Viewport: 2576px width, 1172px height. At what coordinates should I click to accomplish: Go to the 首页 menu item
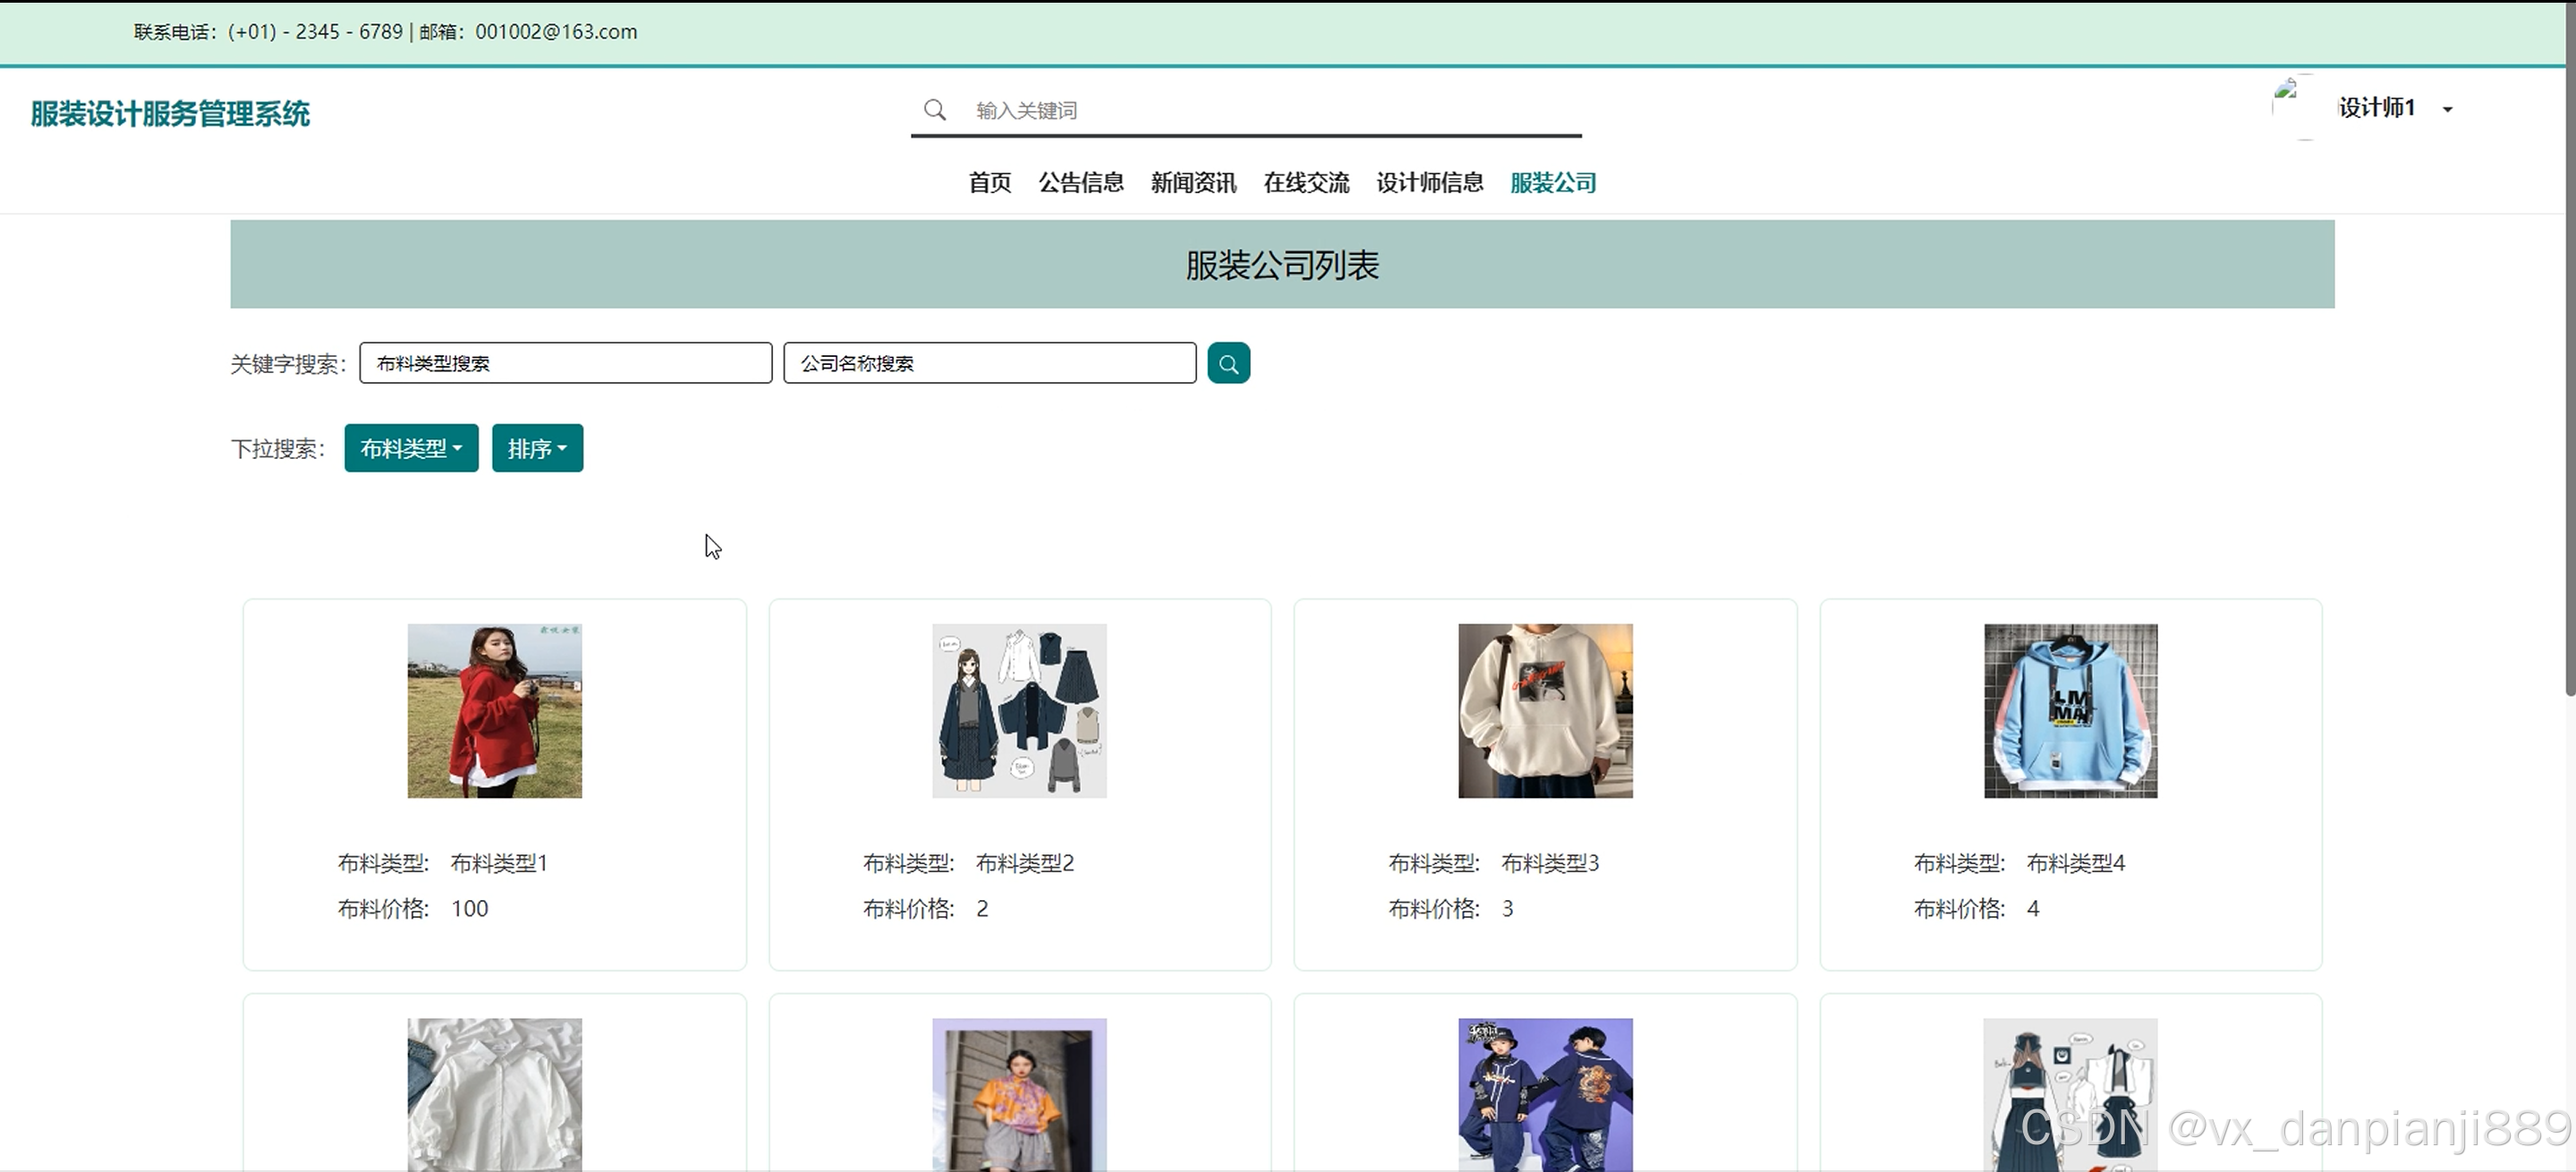pos(989,183)
